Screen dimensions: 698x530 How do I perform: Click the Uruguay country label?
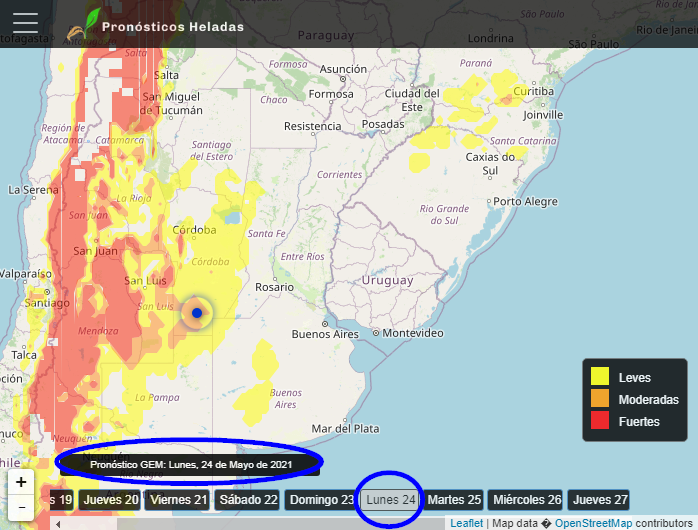coord(387,280)
